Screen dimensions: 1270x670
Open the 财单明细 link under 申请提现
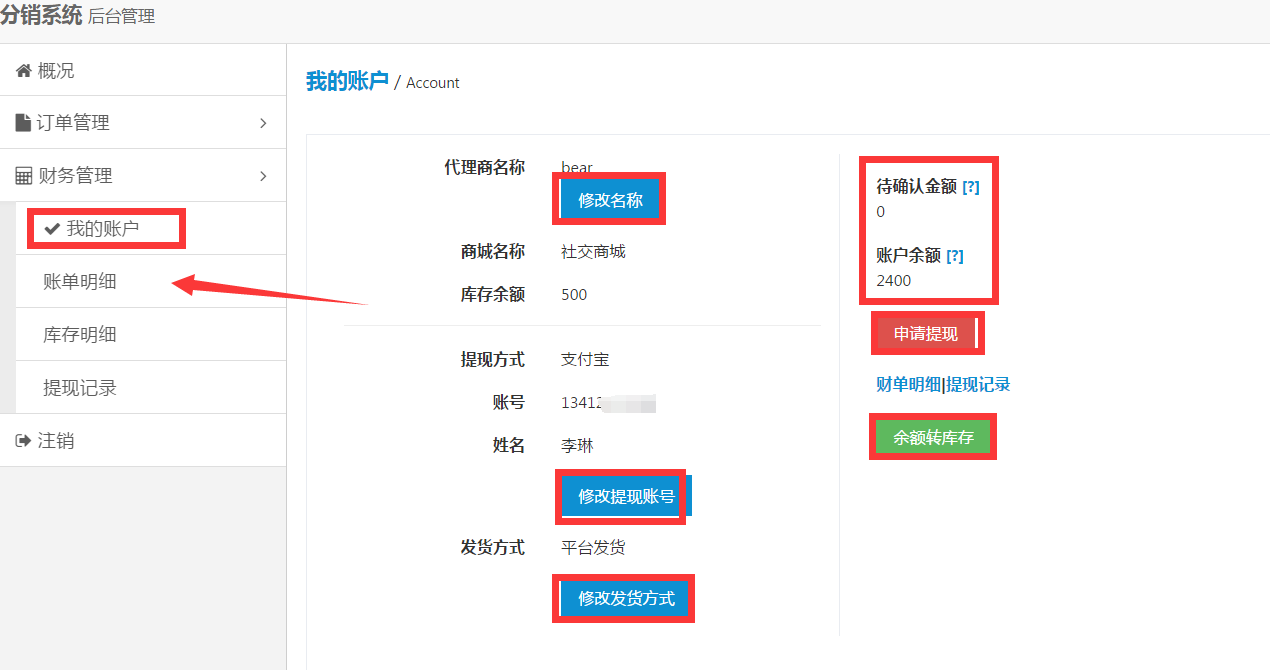(x=908, y=385)
